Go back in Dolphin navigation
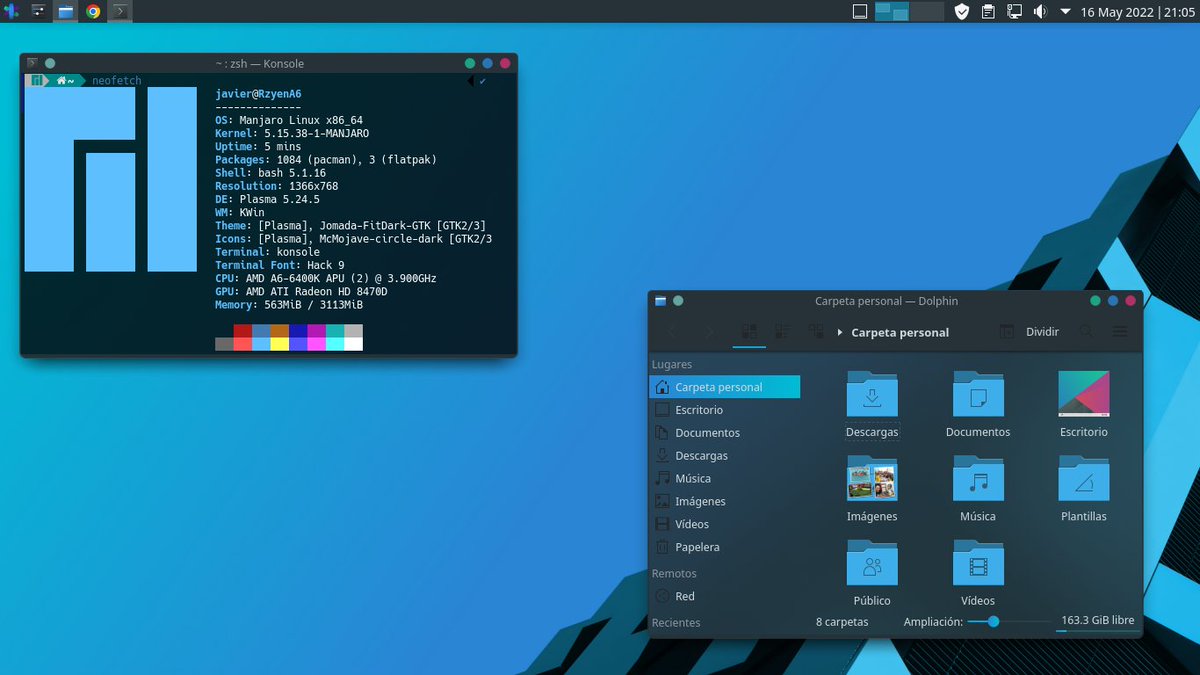 pyautogui.click(x=673, y=332)
